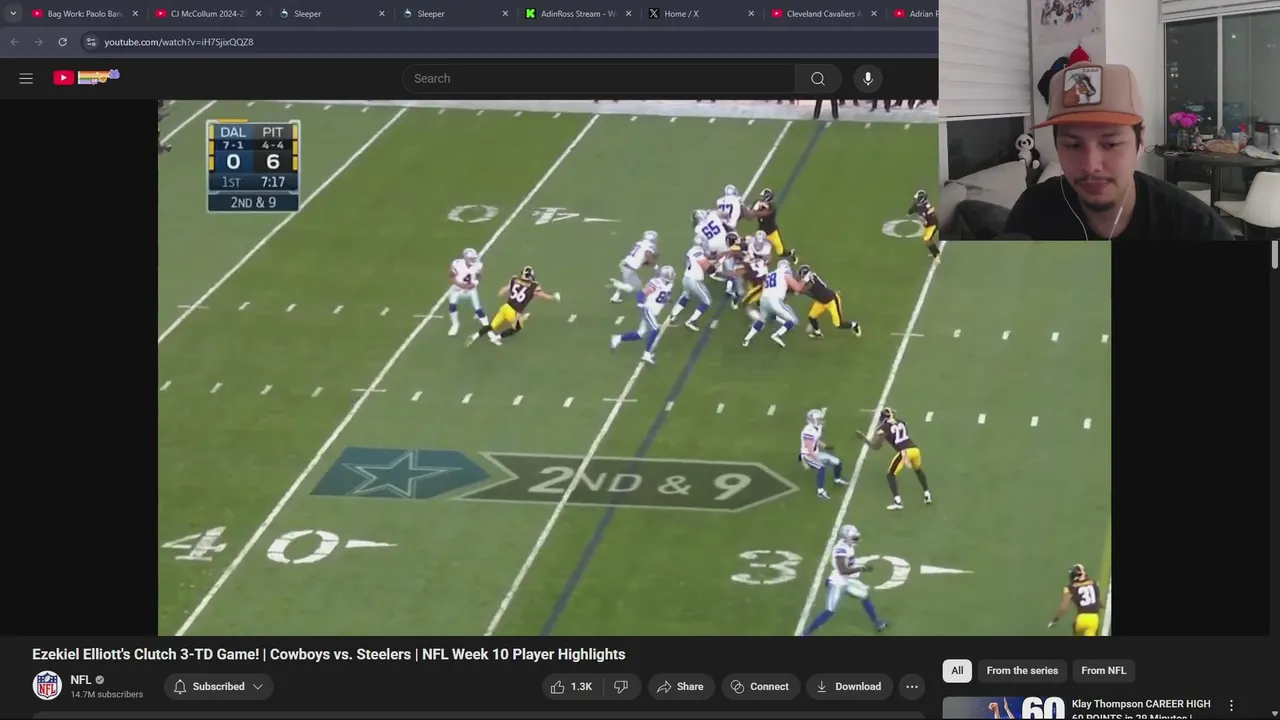Click the YouTube logo to go home
Screen dimensions: 1280x720
(86, 77)
